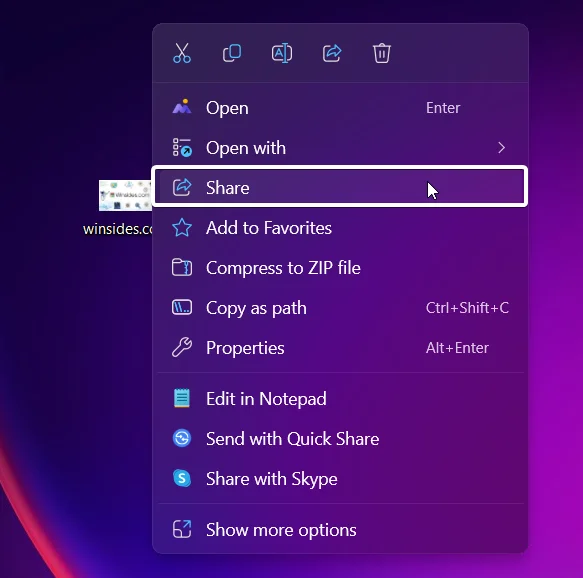
Task: Click the wrench icon for Properties
Action: (x=182, y=347)
